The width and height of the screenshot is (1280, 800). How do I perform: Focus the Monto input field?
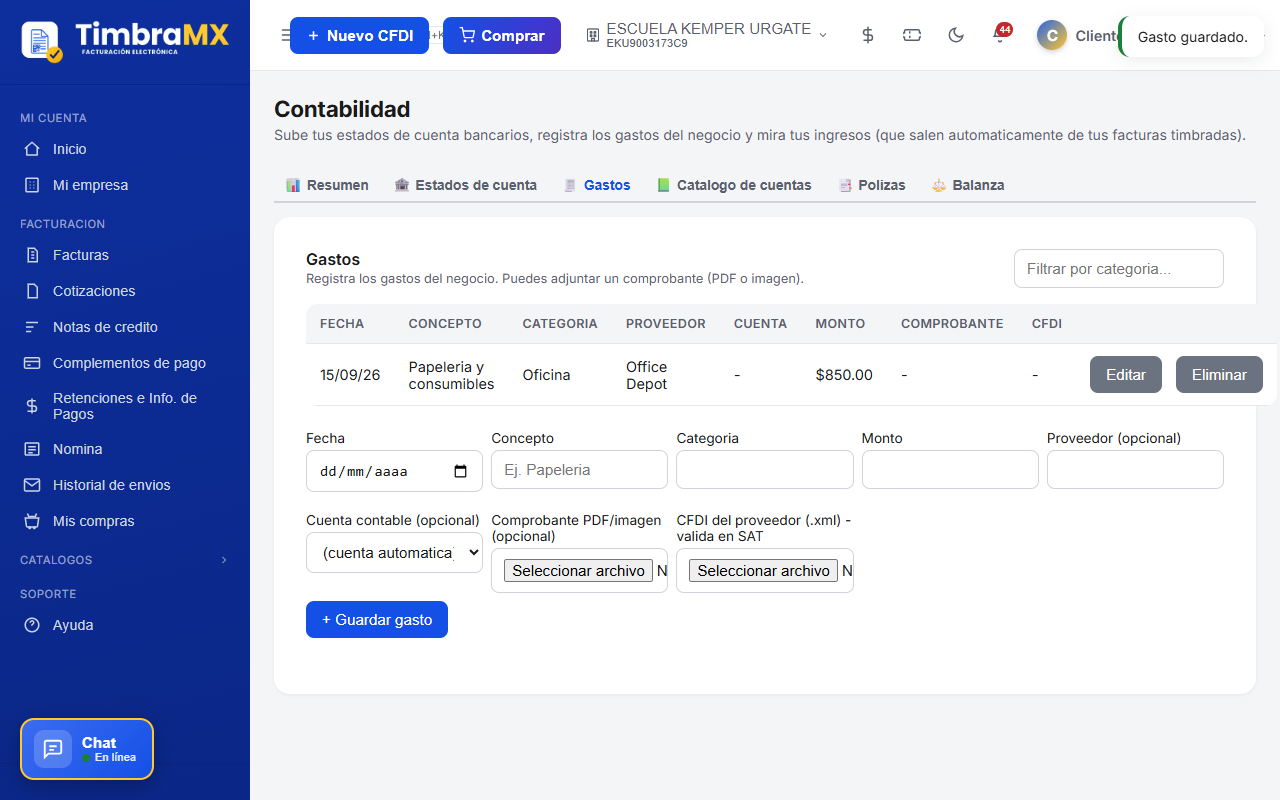(950, 470)
